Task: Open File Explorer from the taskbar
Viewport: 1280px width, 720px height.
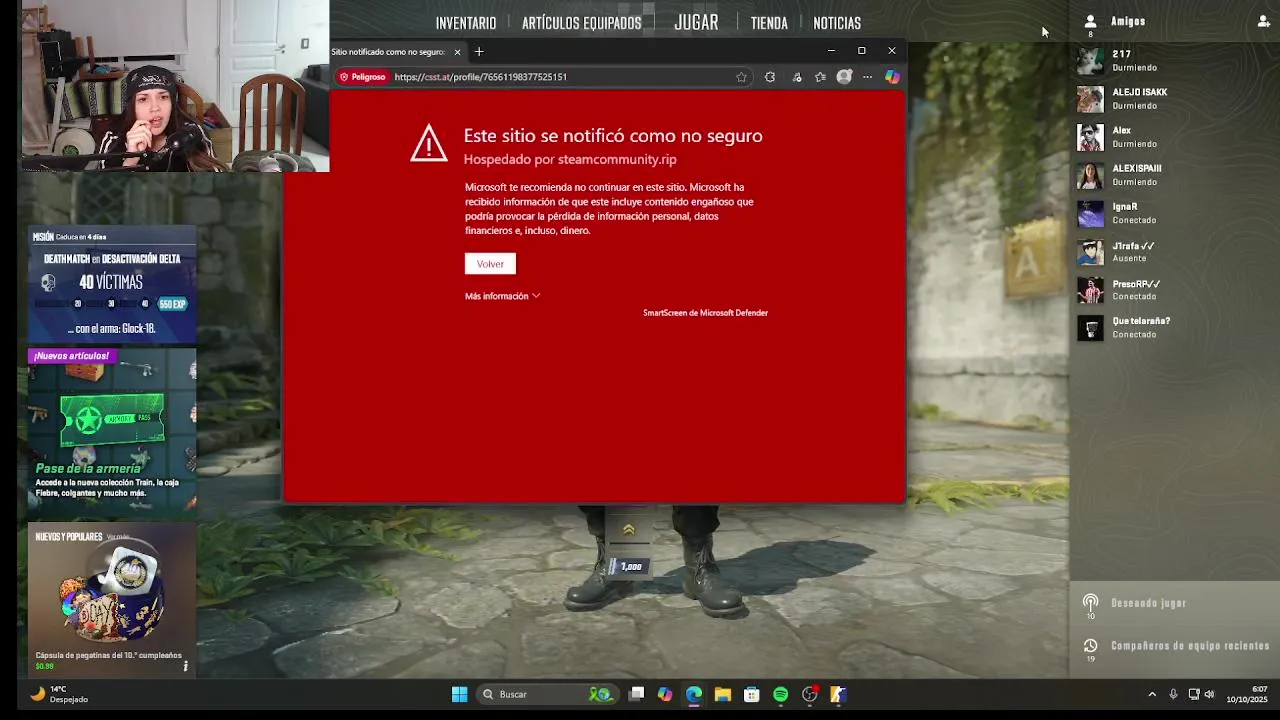Action: tap(722, 694)
